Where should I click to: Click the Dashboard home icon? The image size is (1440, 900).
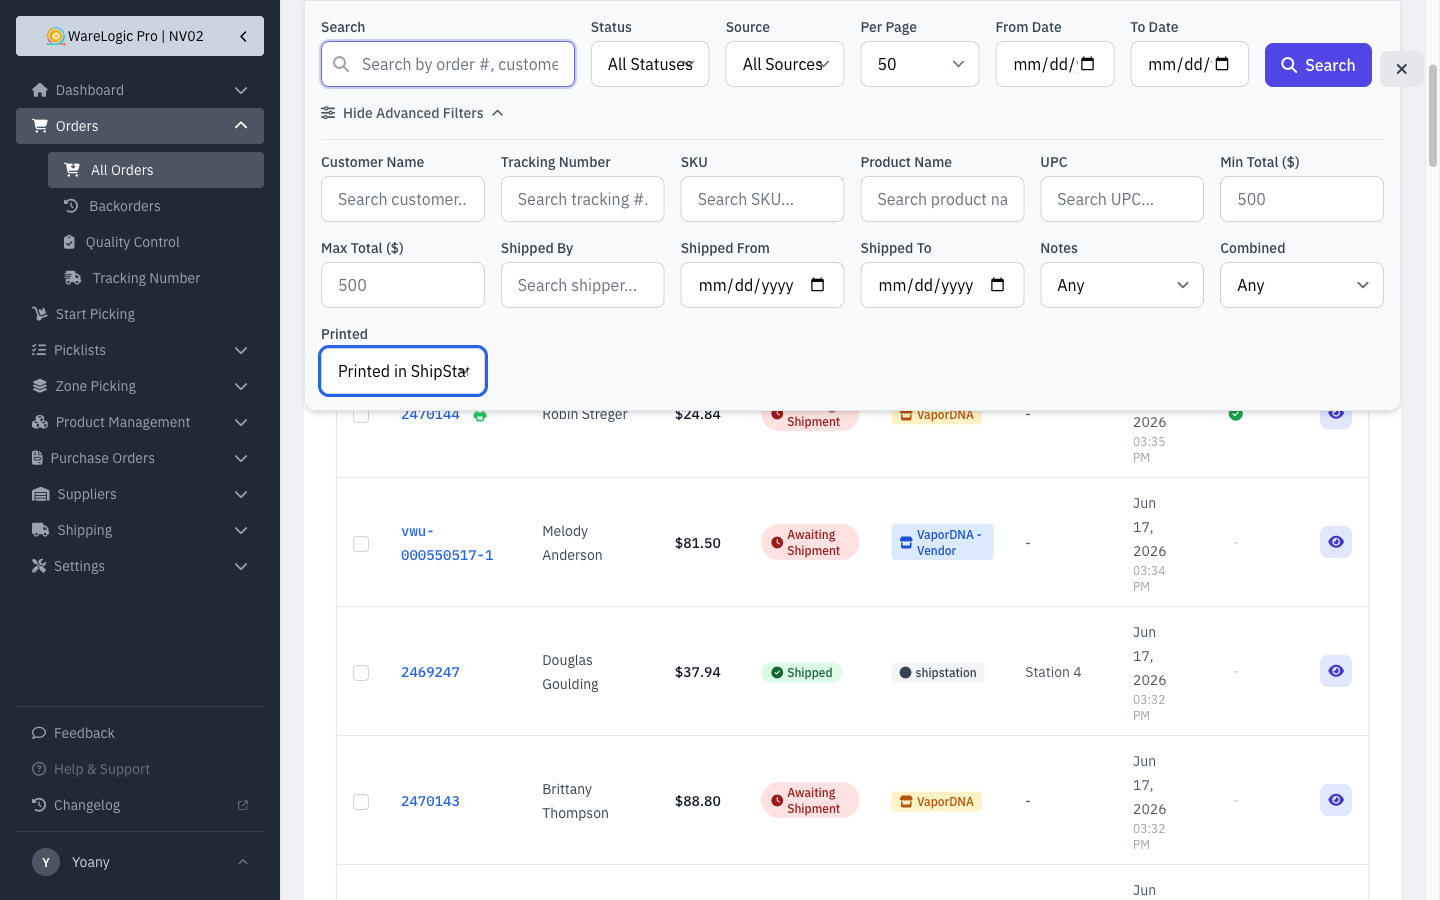pyautogui.click(x=40, y=90)
